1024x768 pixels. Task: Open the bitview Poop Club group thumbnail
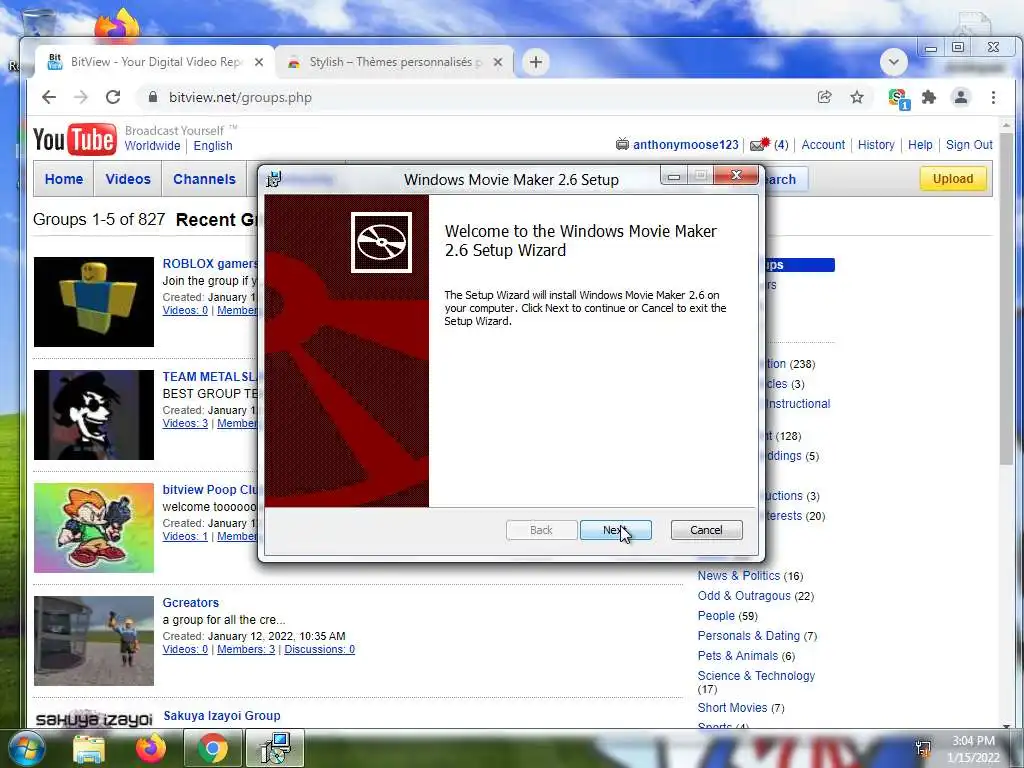click(x=94, y=528)
